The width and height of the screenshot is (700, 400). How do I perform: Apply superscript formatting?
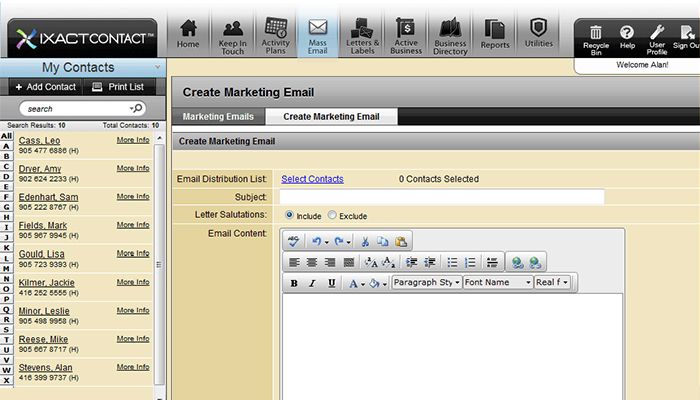pos(371,262)
